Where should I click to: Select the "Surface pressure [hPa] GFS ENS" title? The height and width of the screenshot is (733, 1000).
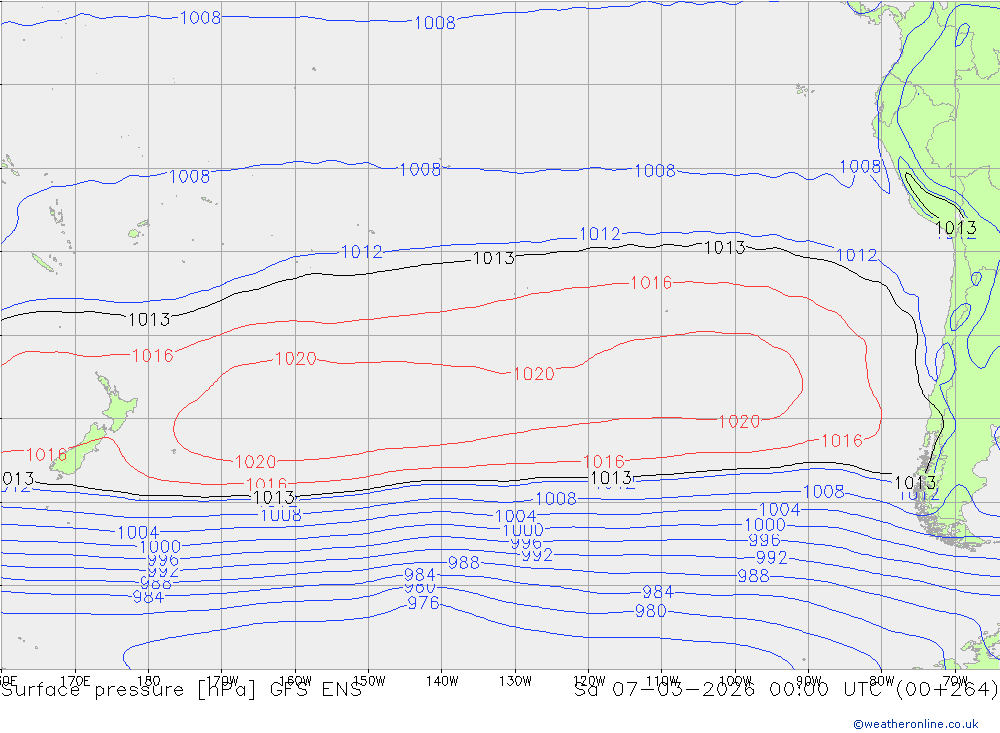click(x=181, y=690)
